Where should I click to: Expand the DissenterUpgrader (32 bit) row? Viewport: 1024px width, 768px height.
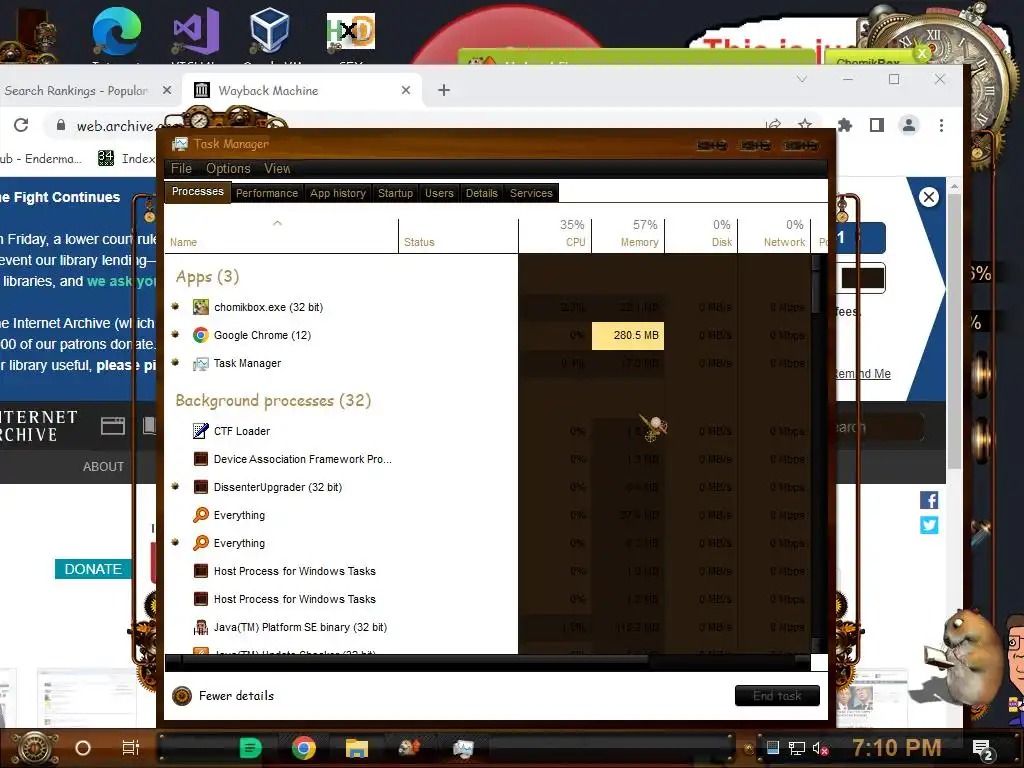(x=175, y=487)
